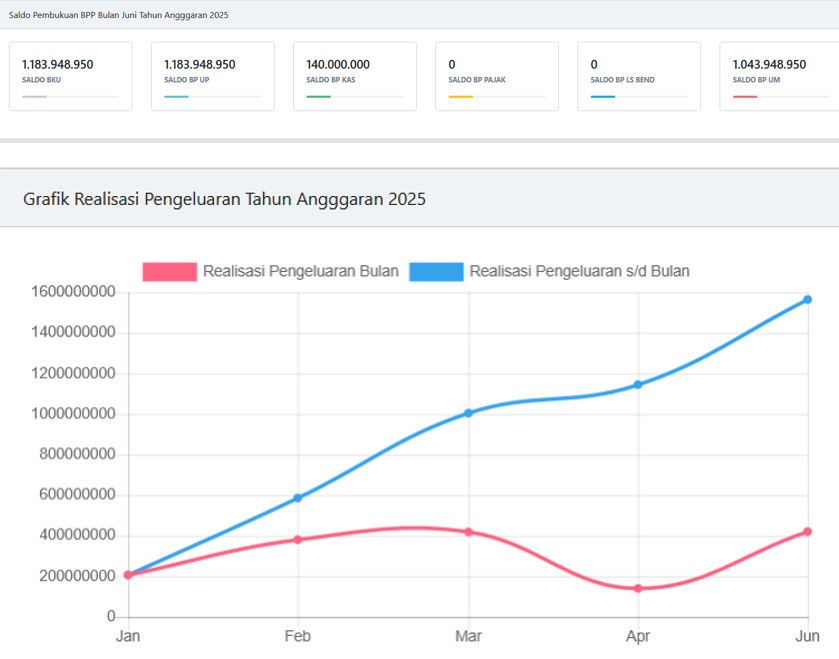Click the blue line data point for Mar
The height and width of the screenshot is (659, 839).
468,413
